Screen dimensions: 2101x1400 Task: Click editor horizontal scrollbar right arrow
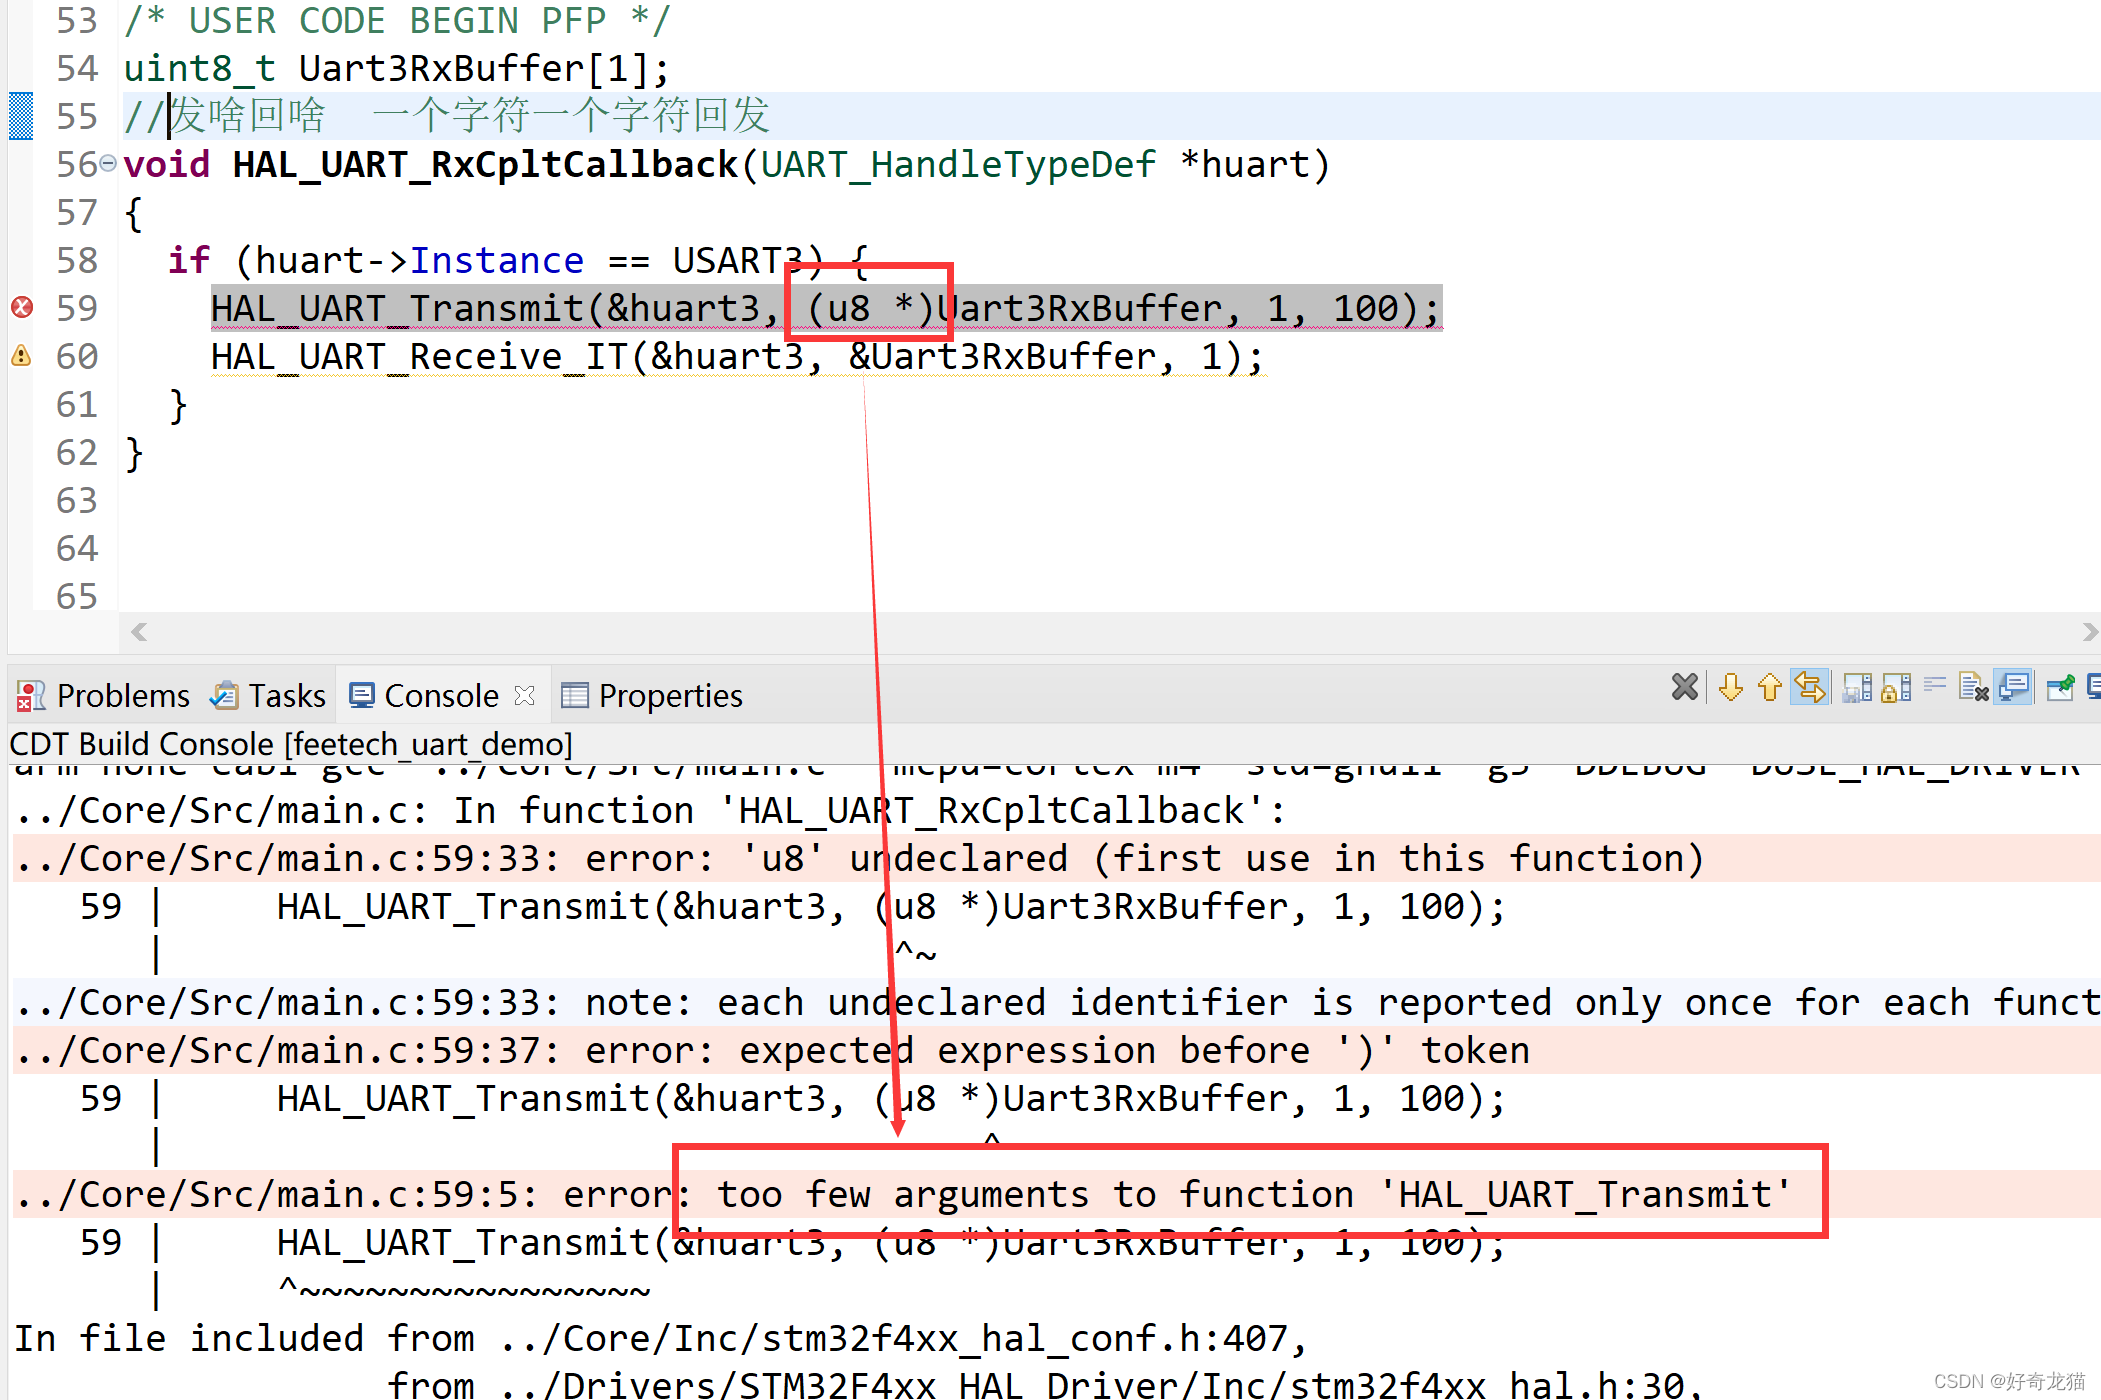[2089, 632]
